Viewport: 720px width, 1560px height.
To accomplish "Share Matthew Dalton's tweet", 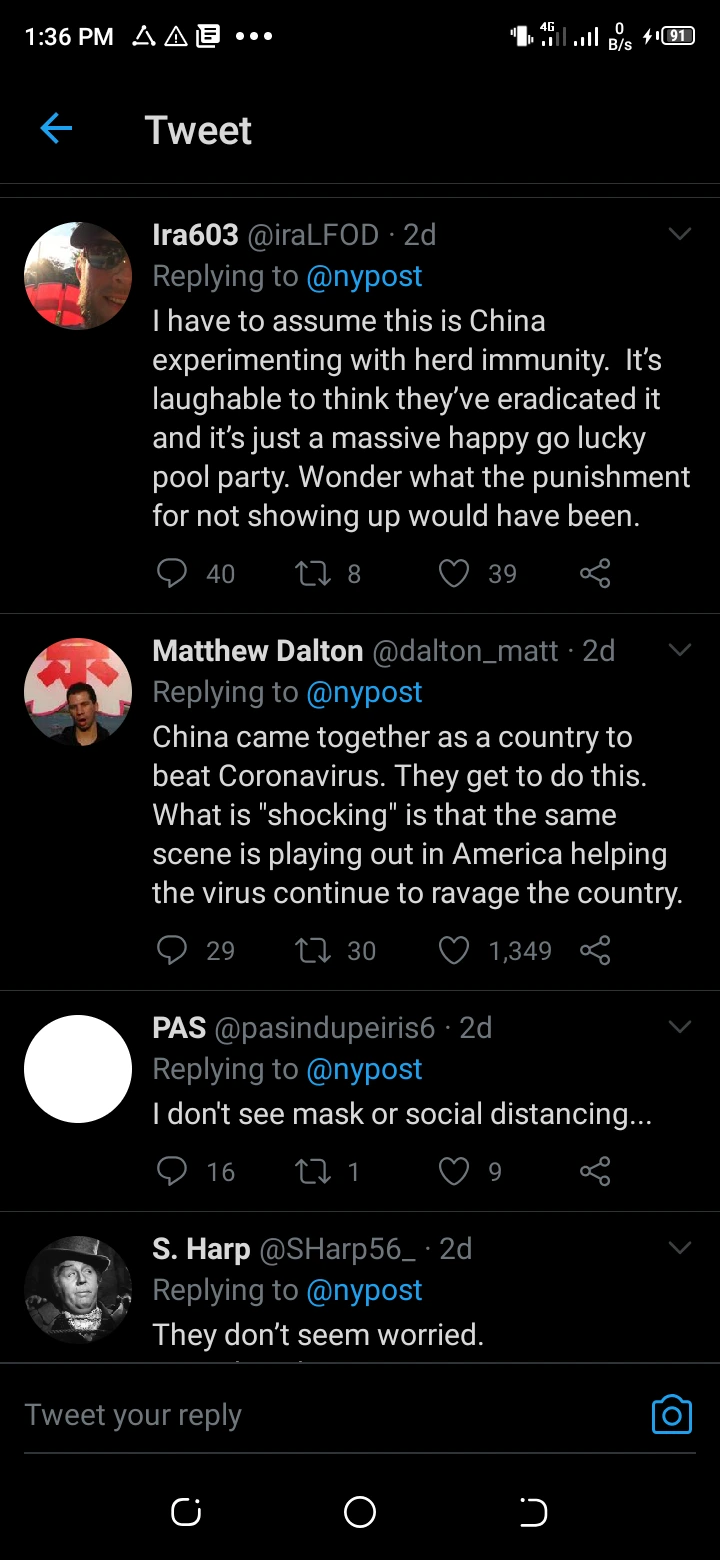I will pyautogui.click(x=595, y=950).
